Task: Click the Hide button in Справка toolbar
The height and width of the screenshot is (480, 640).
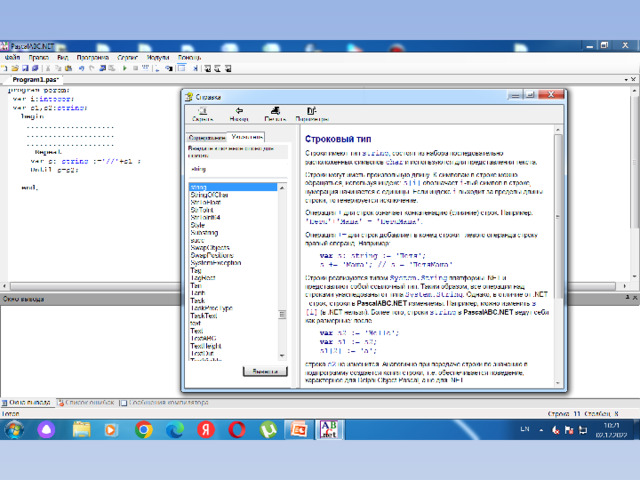Action: click(203, 114)
